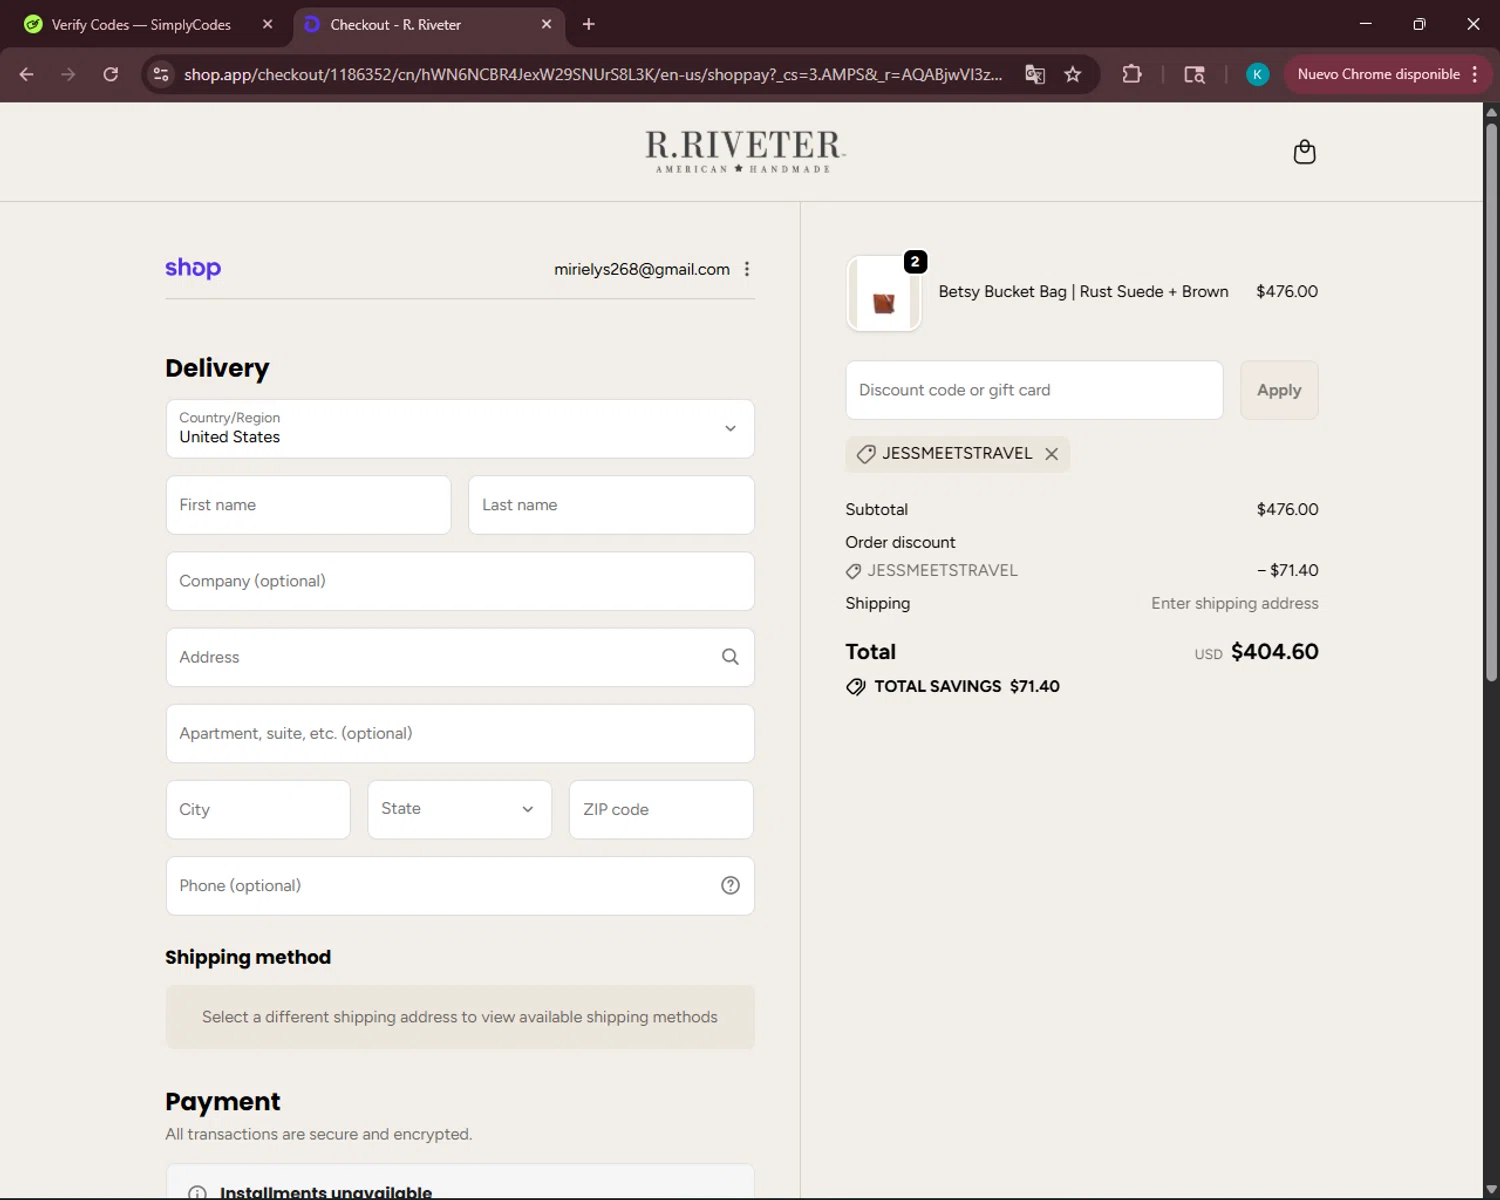Click the Discount code or gift card field
The width and height of the screenshot is (1500, 1200).
click(1034, 390)
